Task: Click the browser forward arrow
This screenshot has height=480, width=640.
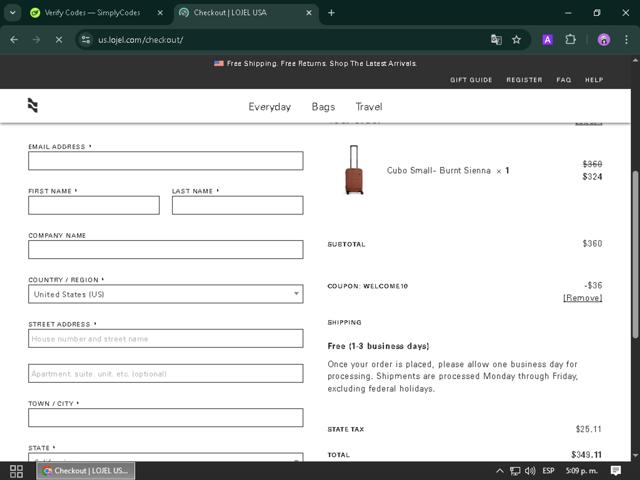Action: coord(36,40)
